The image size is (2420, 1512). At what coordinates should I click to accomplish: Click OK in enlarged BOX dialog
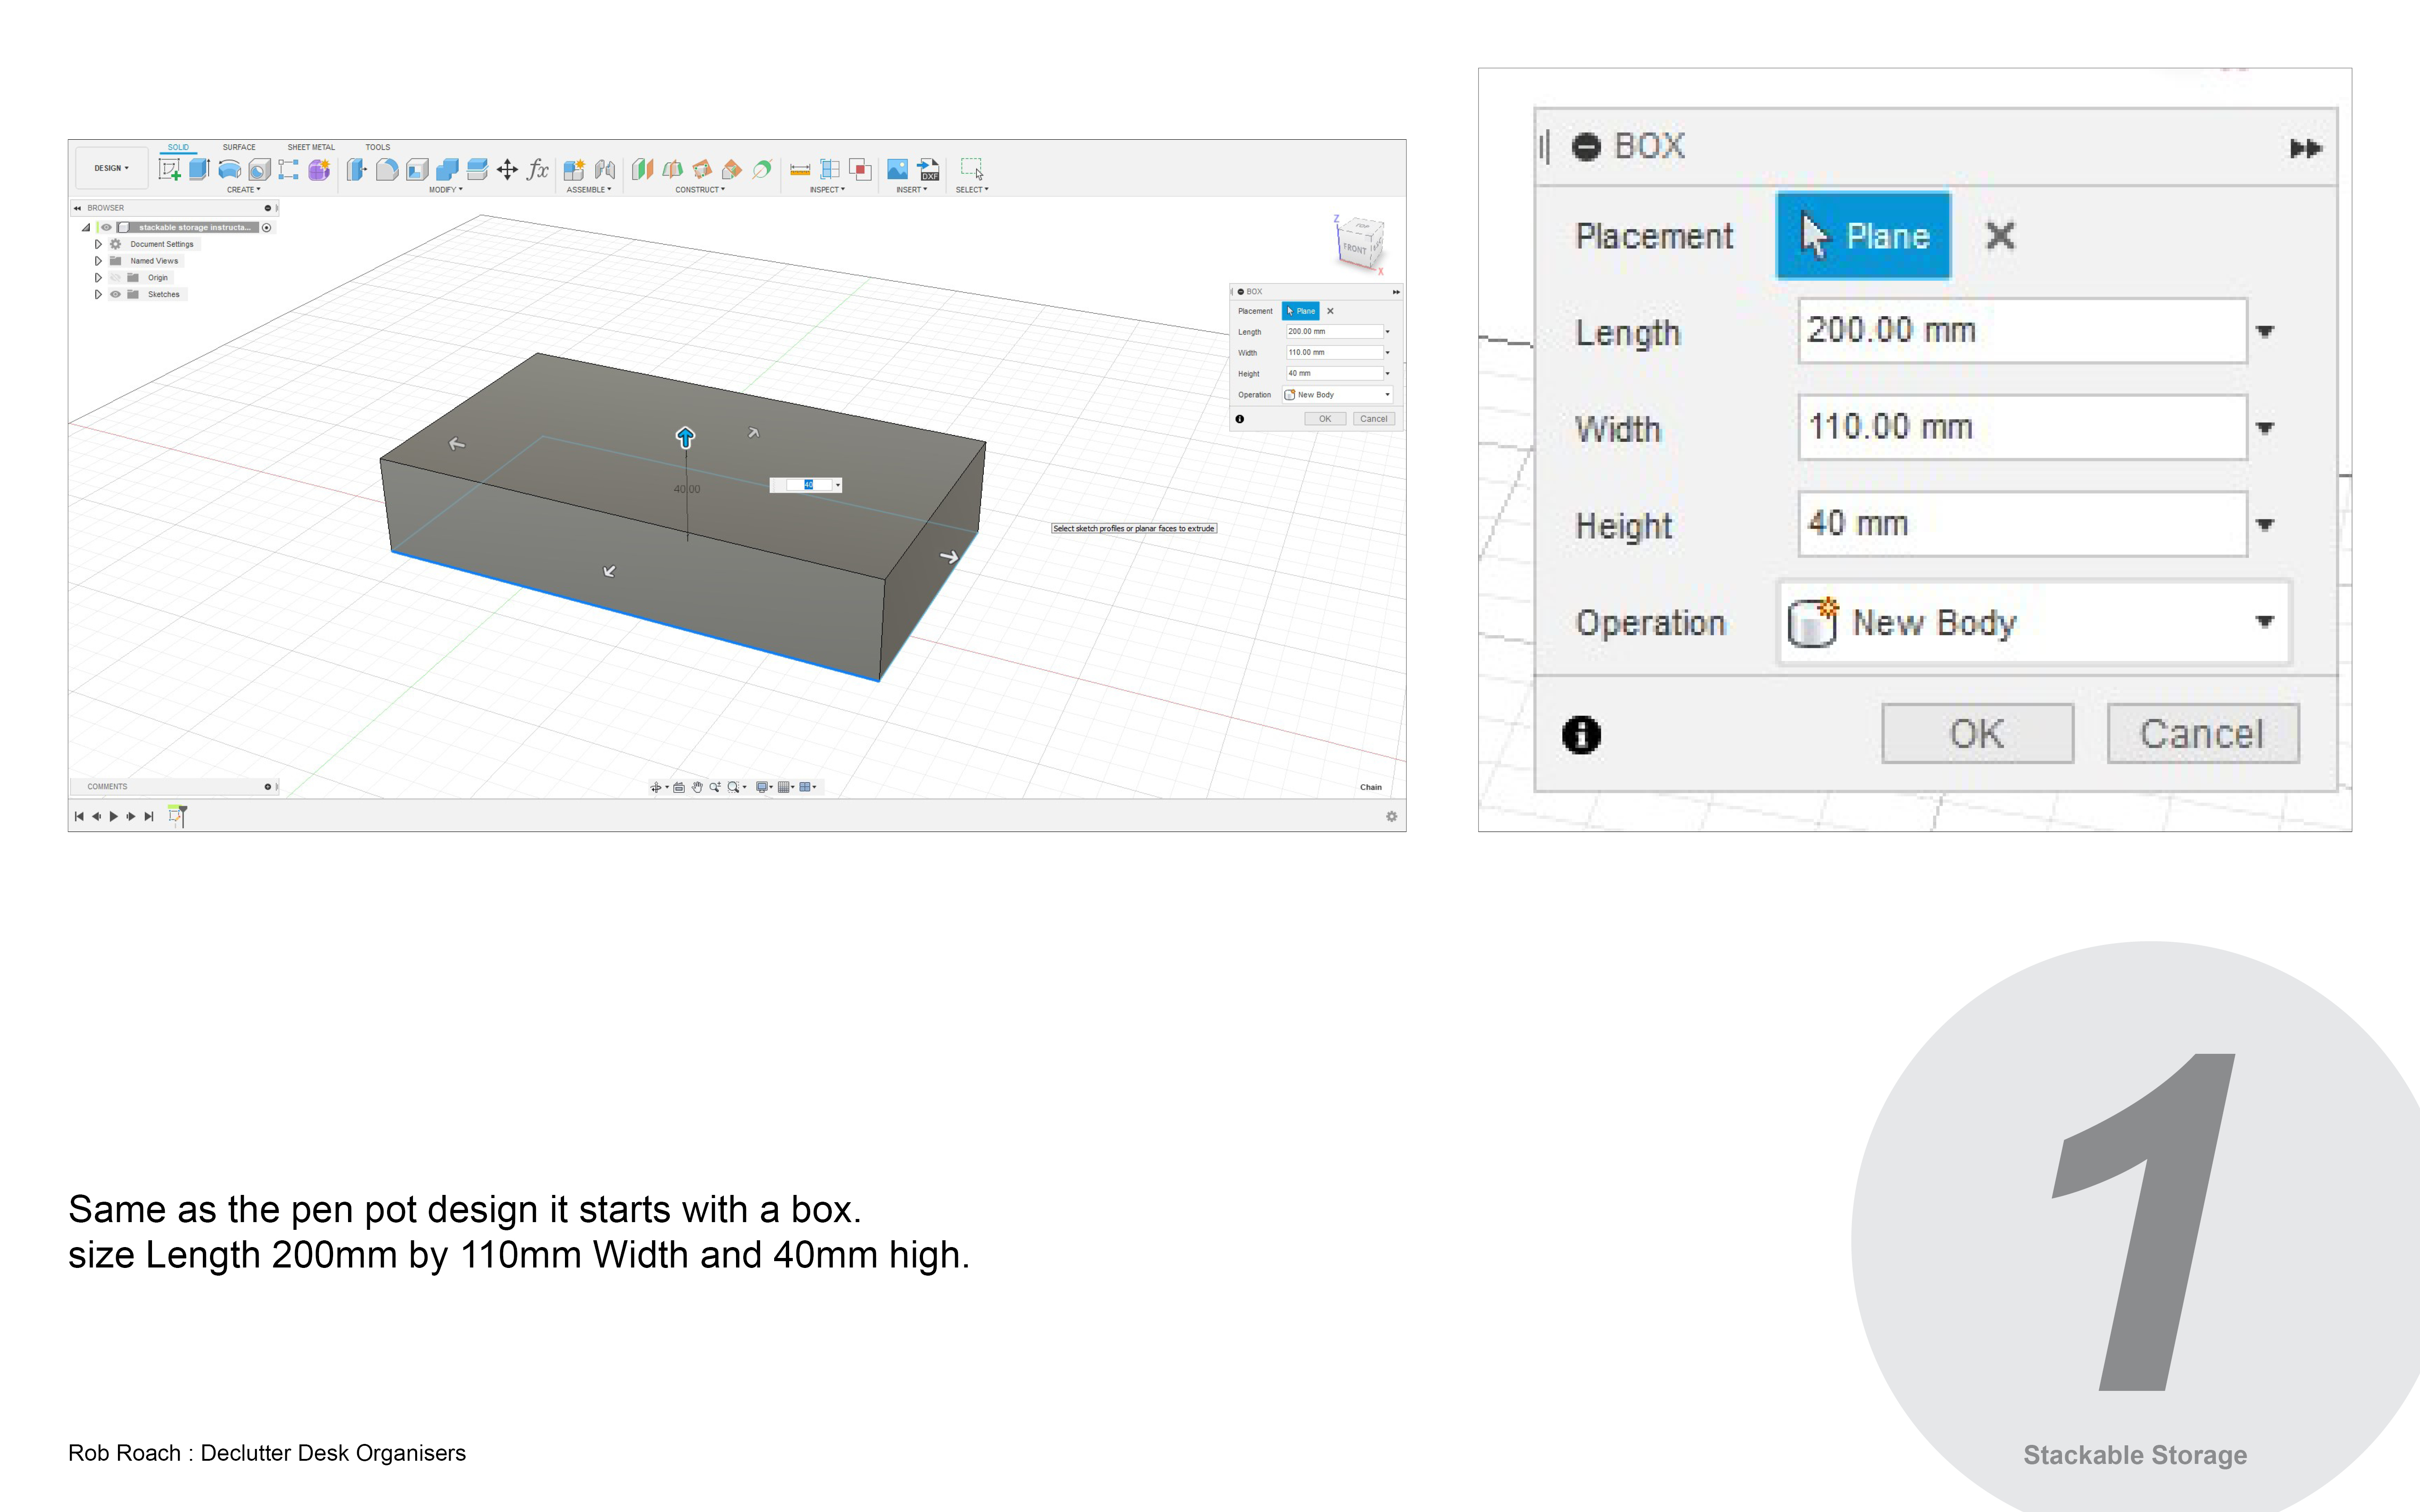[1976, 733]
